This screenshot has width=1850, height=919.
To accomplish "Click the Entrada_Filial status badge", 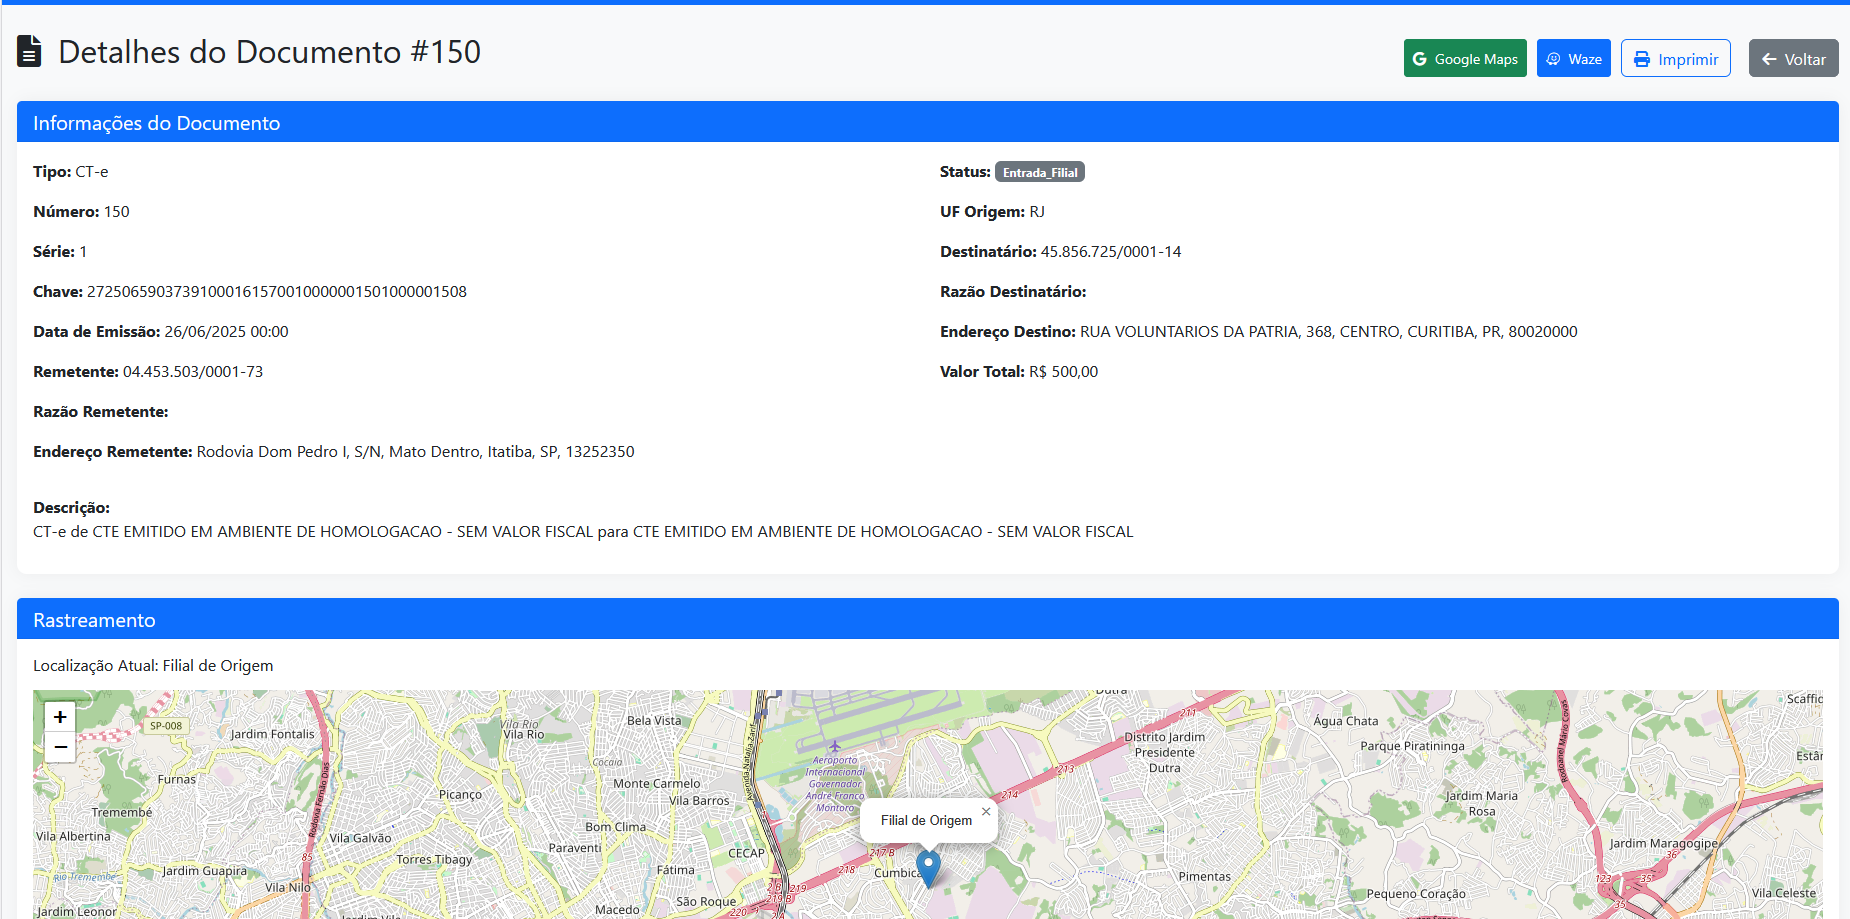I will pos(1039,171).
